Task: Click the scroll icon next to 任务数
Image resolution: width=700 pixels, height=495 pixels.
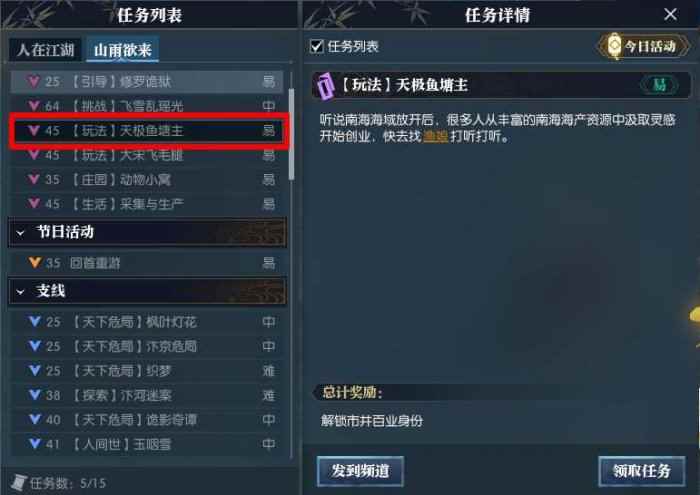Action: (x=18, y=483)
